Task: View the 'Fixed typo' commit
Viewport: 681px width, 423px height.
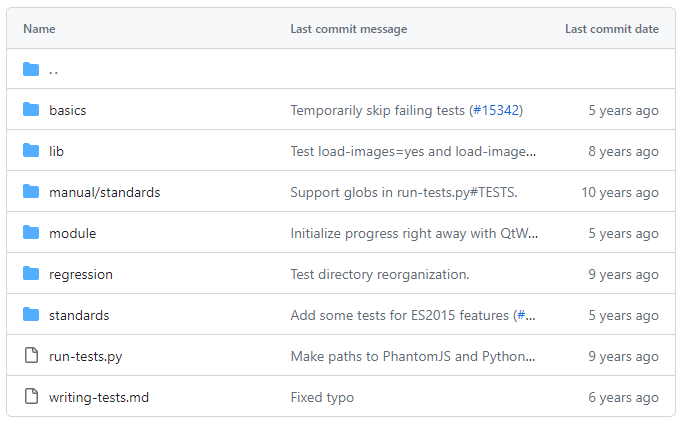Action: (x=322, y=397)
